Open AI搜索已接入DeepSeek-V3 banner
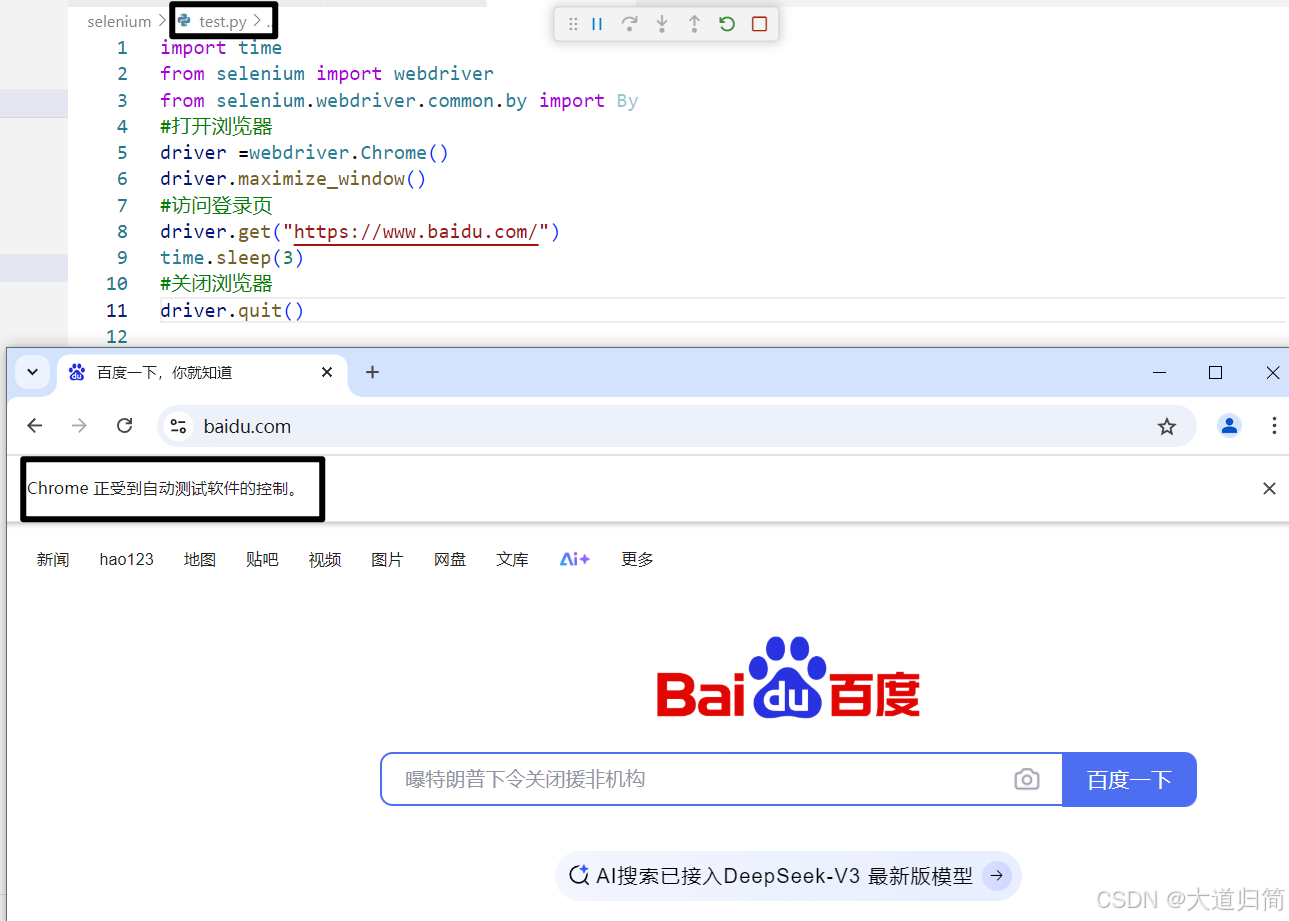Image resolution: width=1289 pixels, height=921 pixels. click(788, 876)
